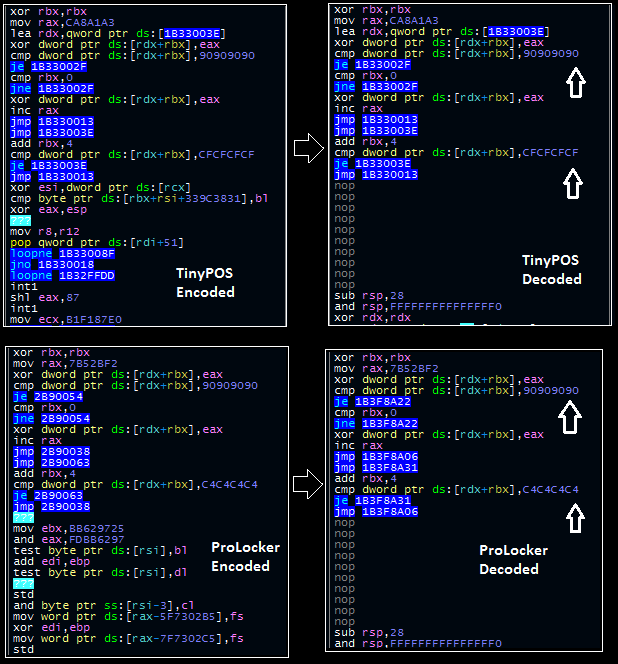Click 'jne 1B33002F' in TinyPOS Decoded panel
The height and width of the screenshot is (664, 618).
tap(376, 86)
